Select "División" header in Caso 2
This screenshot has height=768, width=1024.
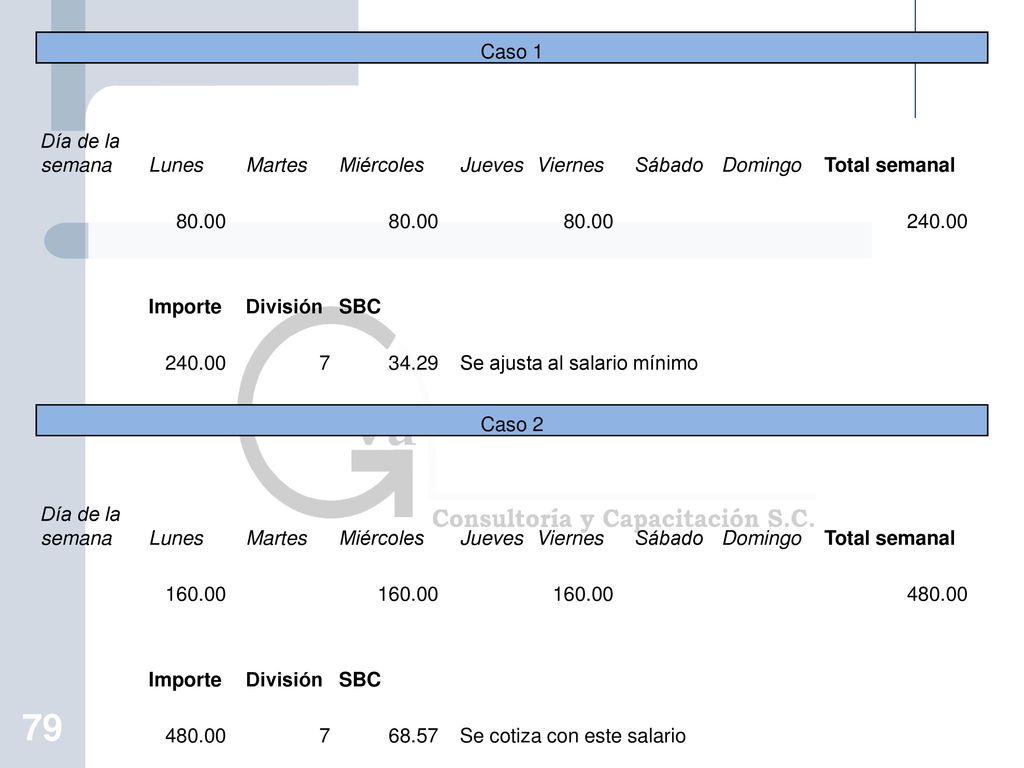[x=284, y=679]
